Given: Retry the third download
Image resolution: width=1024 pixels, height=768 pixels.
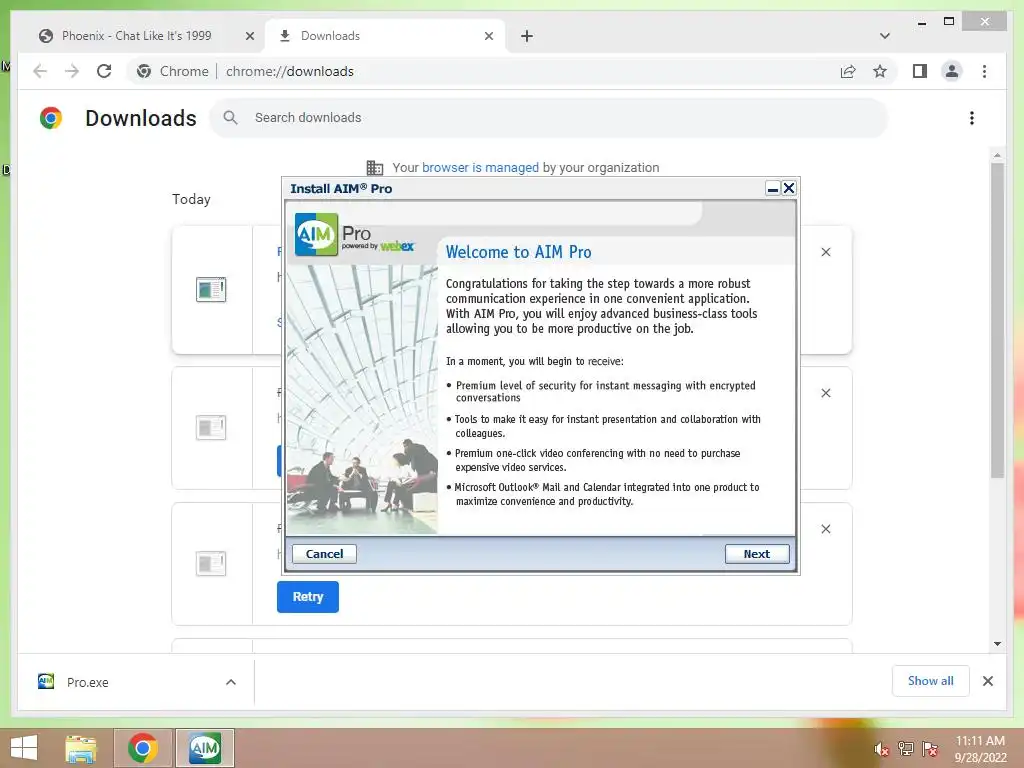Looking at the screenshot, I should pos(308,597).
